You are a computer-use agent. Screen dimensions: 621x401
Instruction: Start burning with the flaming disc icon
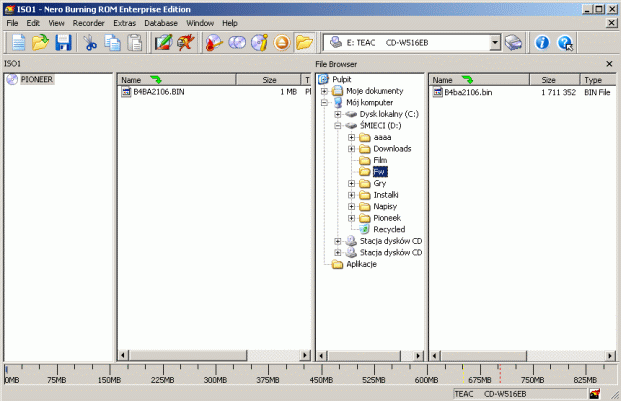[214, 42]
